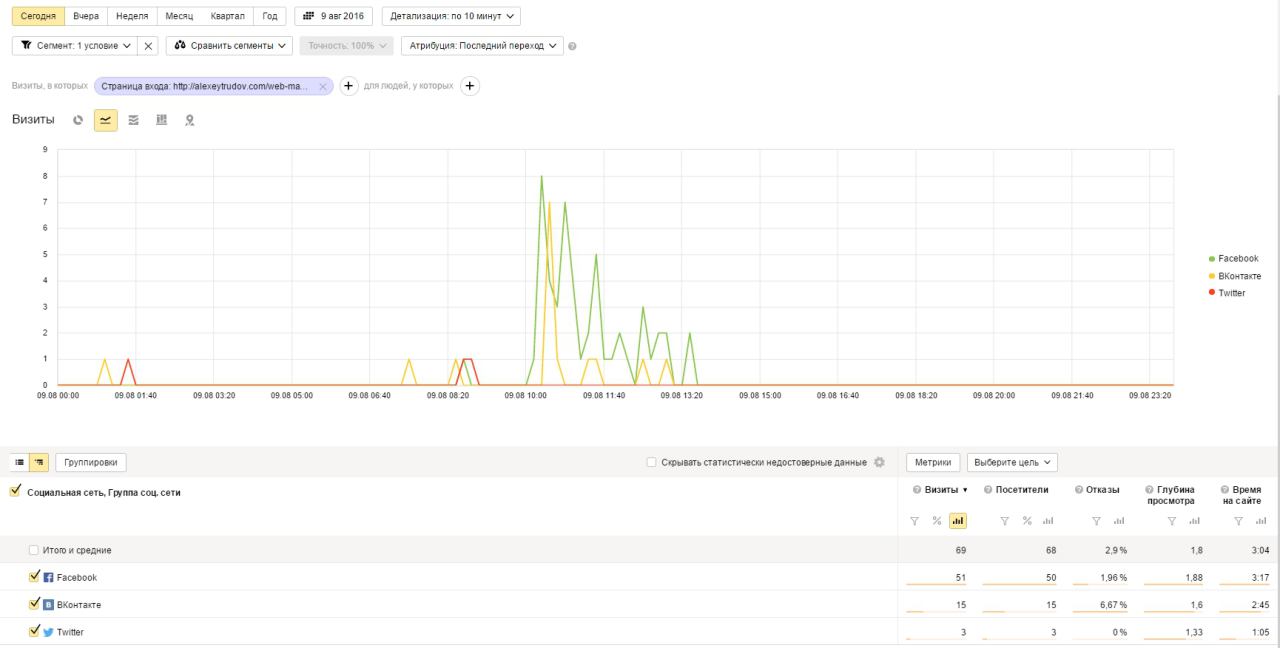Uncheck the Facebook row checkbox
Viewport: 1280px width, 648px height.
click(35, 576)
